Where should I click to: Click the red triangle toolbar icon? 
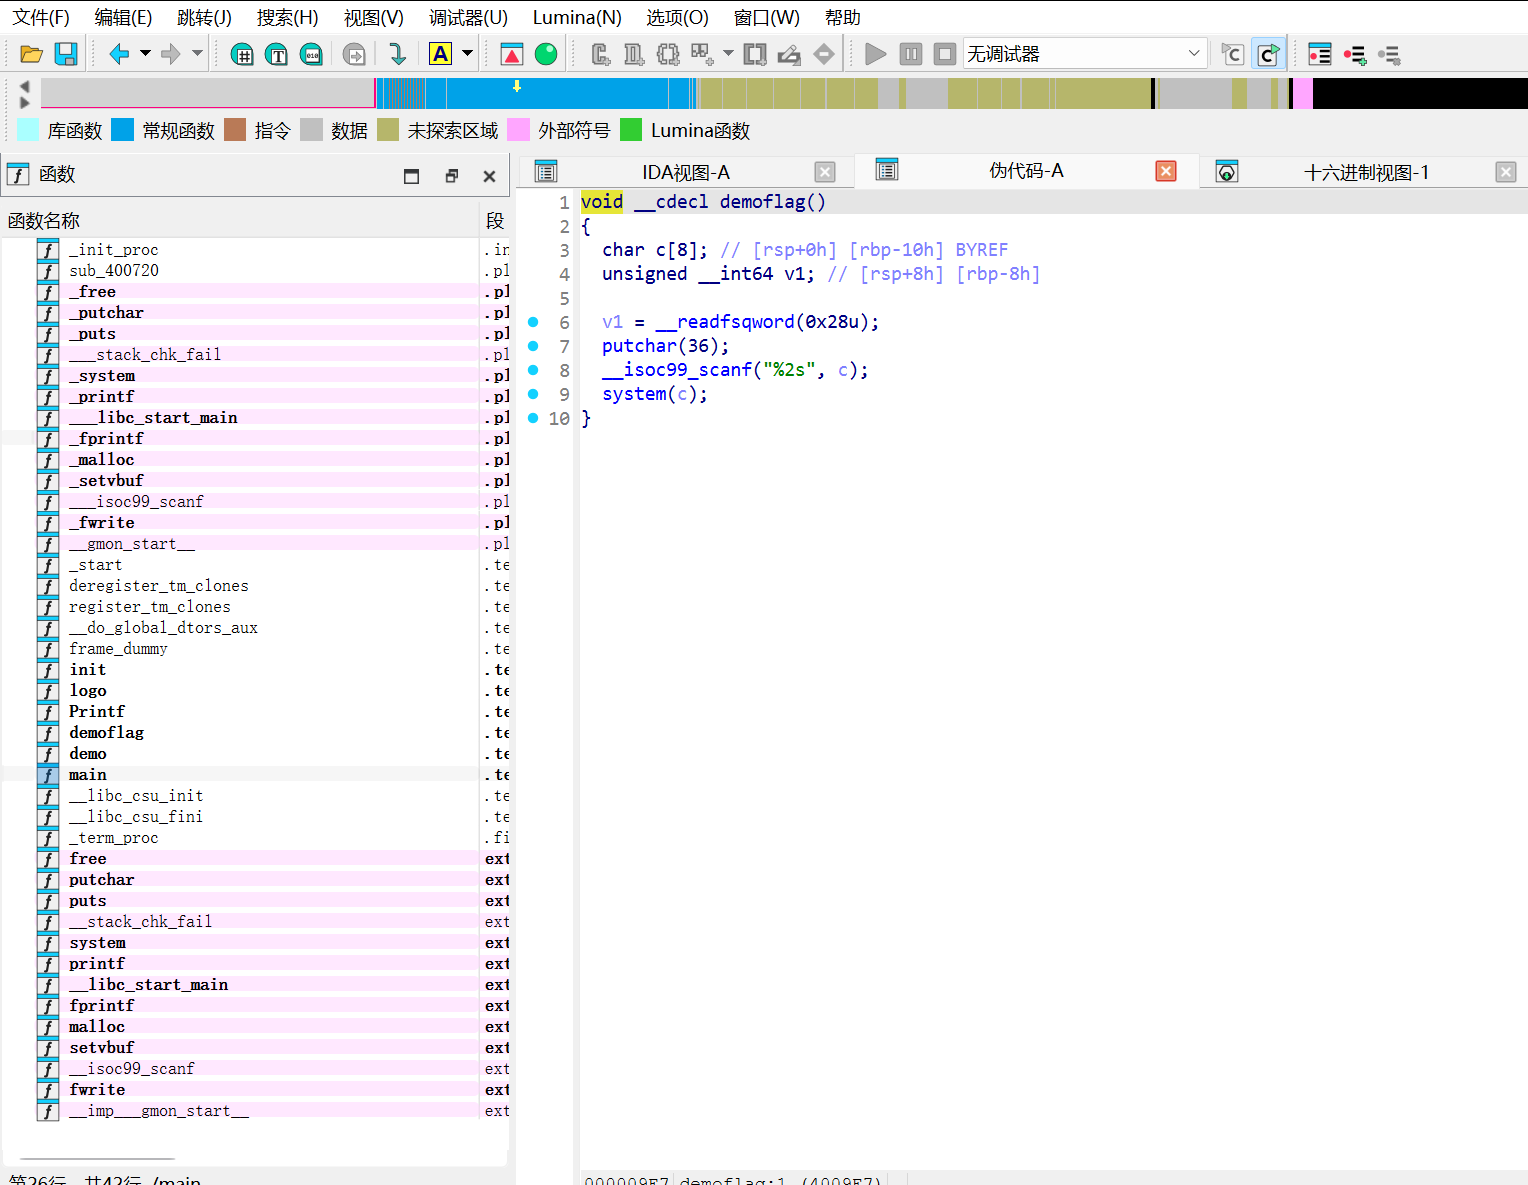[x=511, y=54]
